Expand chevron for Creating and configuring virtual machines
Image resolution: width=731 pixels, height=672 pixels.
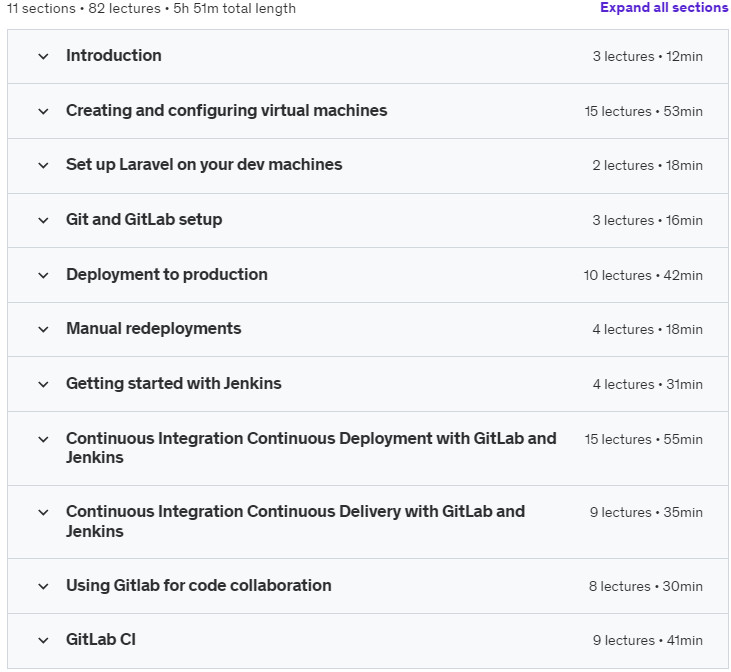[x=43, y=111]
